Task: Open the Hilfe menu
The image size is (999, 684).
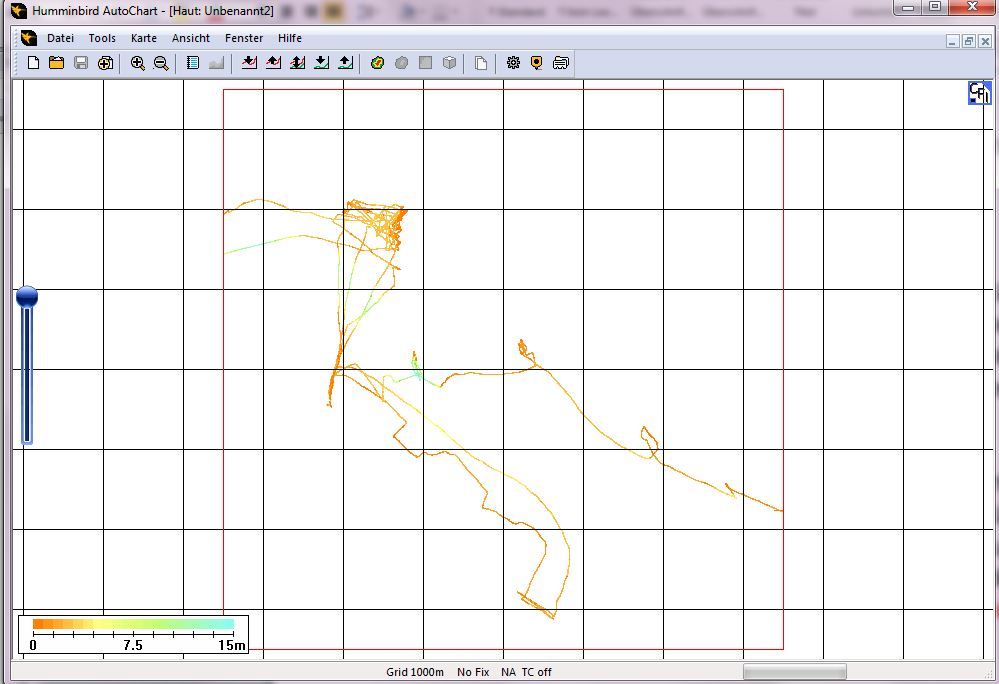Action: pos(290,38)
